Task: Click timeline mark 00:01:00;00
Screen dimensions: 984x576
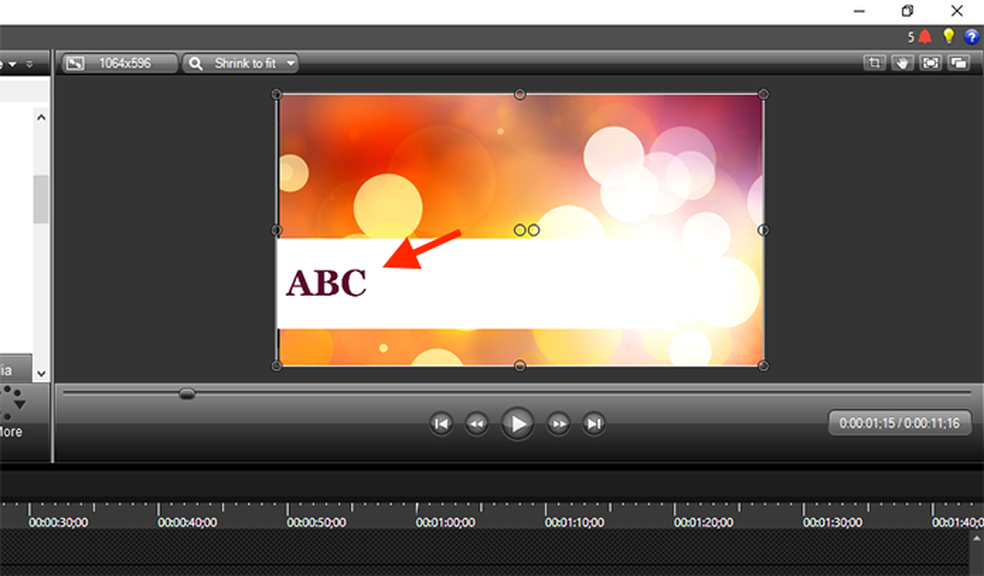Action: click(x=445, y=522)
